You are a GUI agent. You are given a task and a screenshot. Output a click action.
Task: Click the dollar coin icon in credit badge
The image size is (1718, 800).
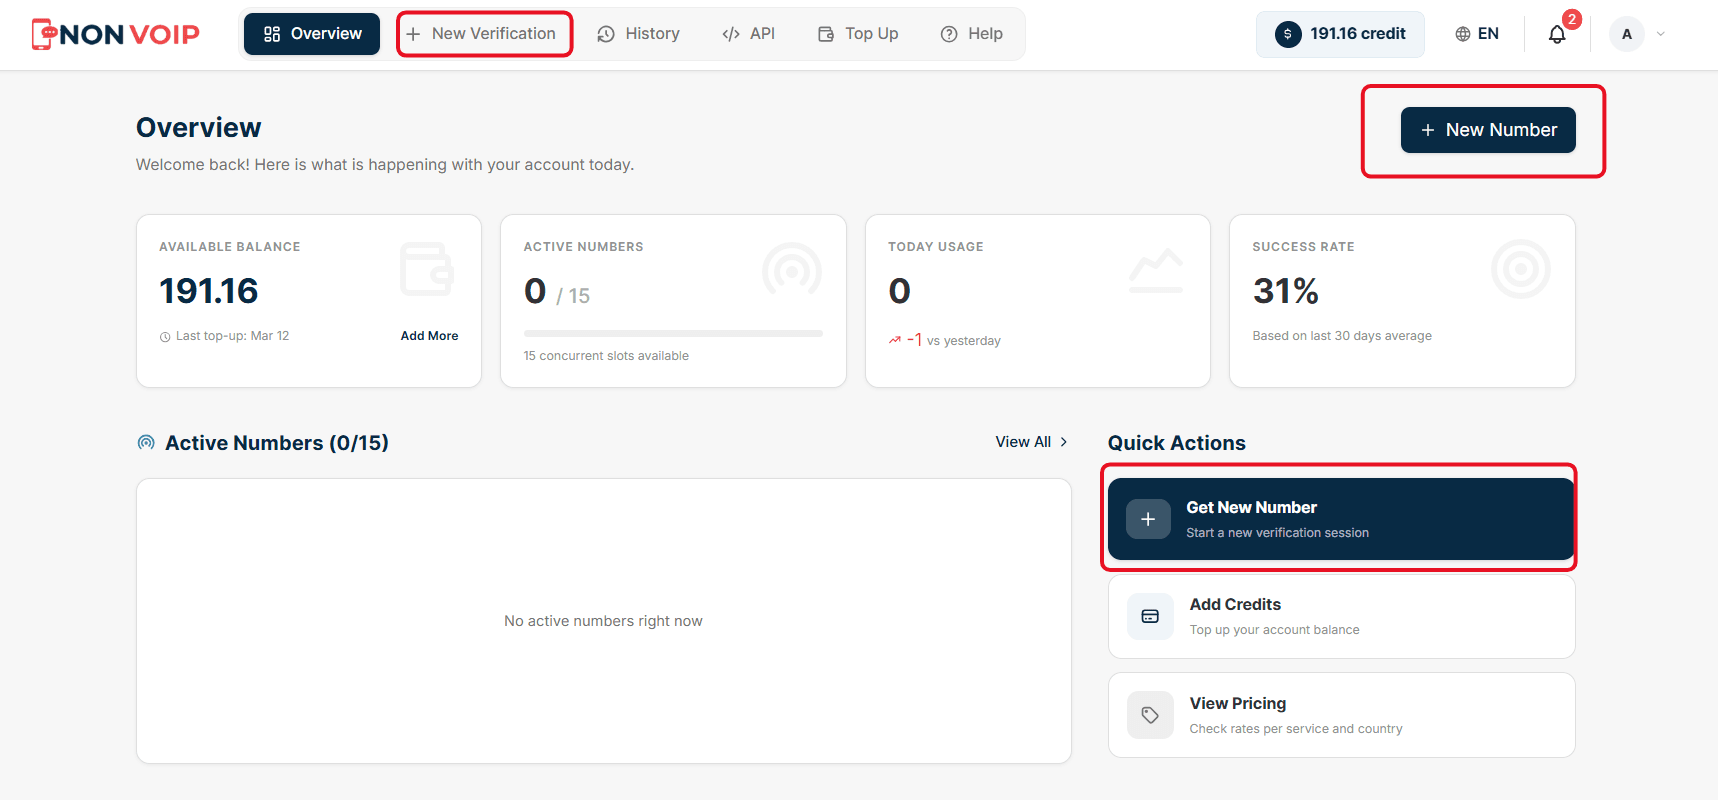pos(1288,34)
